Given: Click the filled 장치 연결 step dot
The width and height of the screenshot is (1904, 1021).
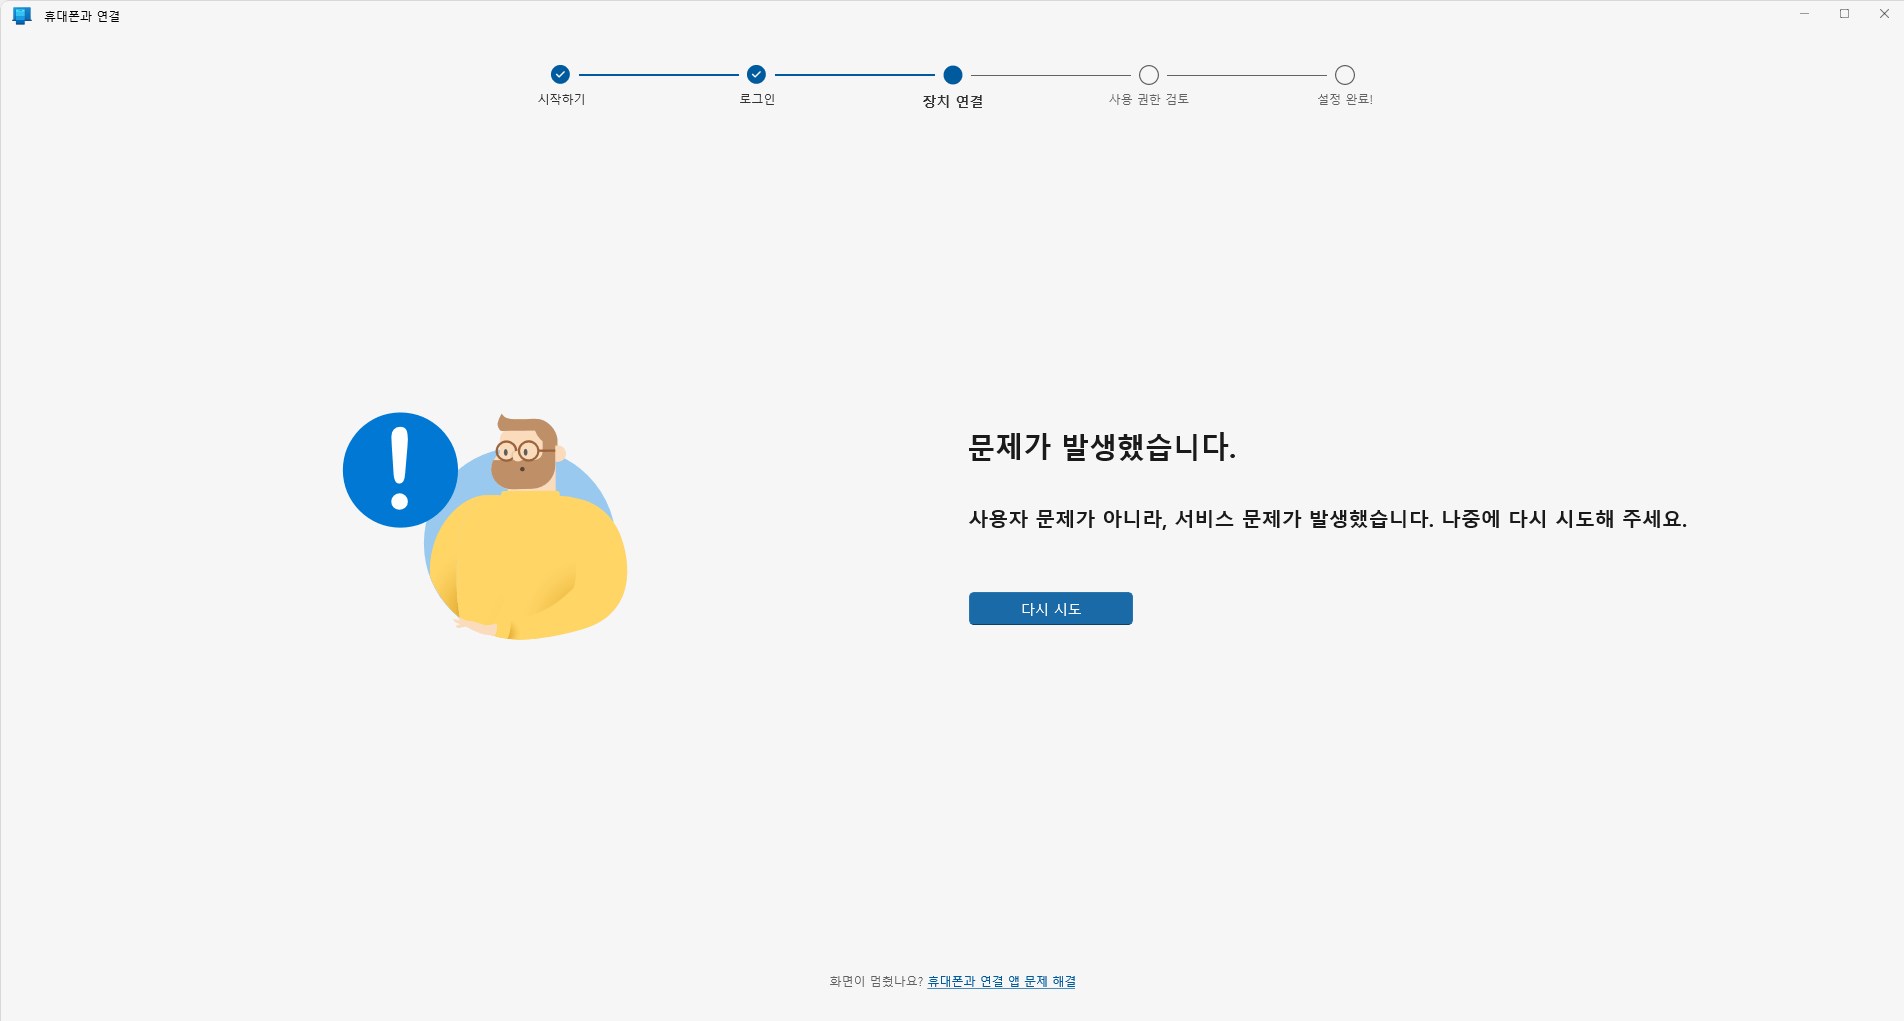Looking at the screenshot, I should click(952, 74).
